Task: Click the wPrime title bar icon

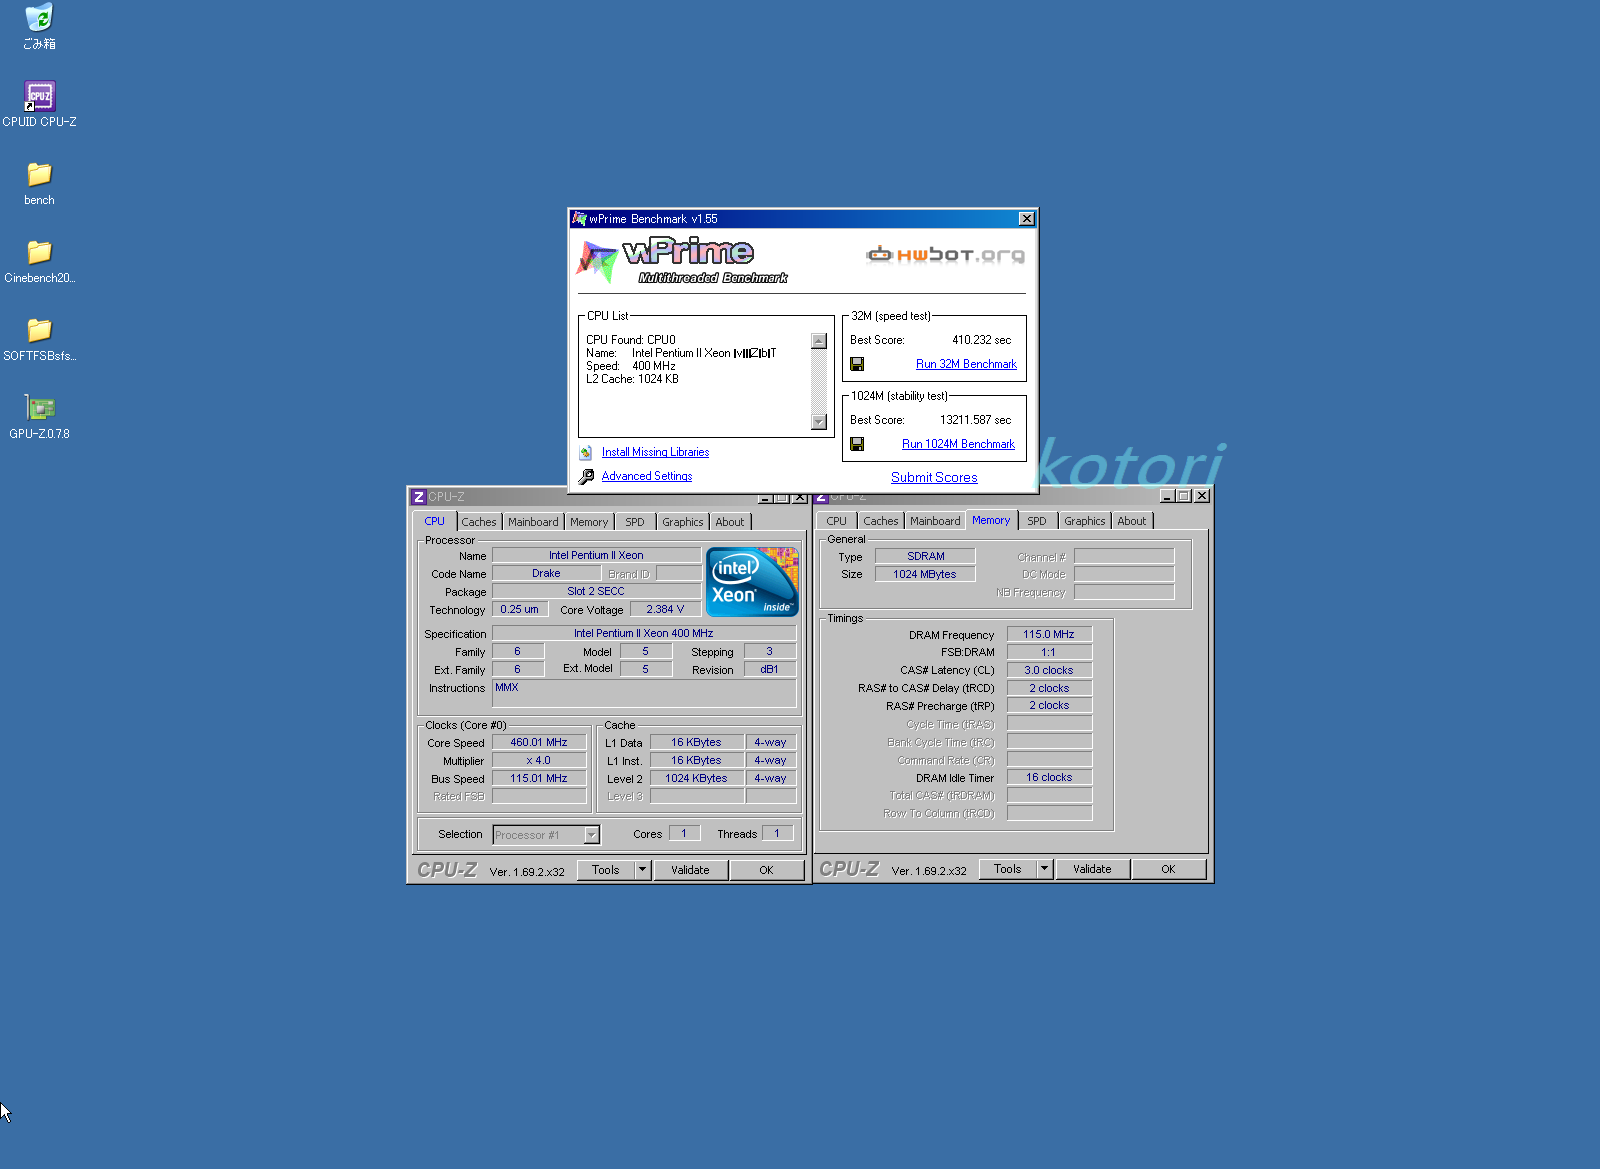Action: pos(579,218)
